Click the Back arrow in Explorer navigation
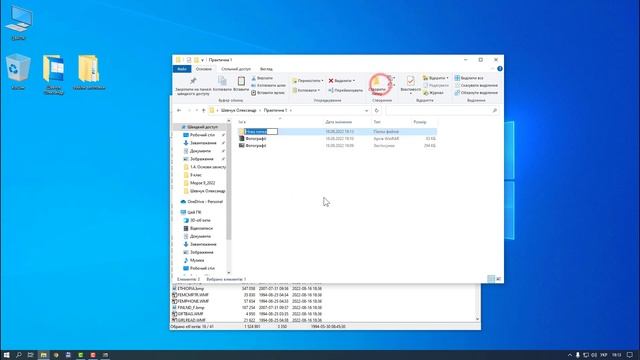 (x=179, y=110)
